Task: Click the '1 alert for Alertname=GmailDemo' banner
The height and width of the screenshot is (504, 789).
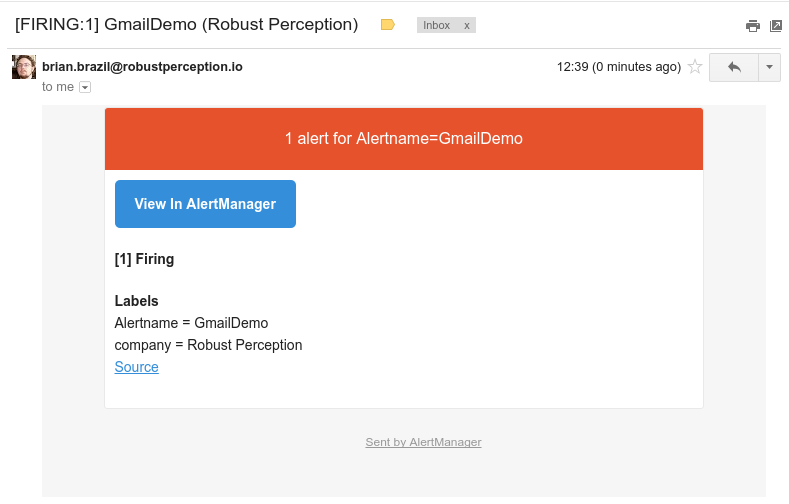Action: click(x=404, y=139)
